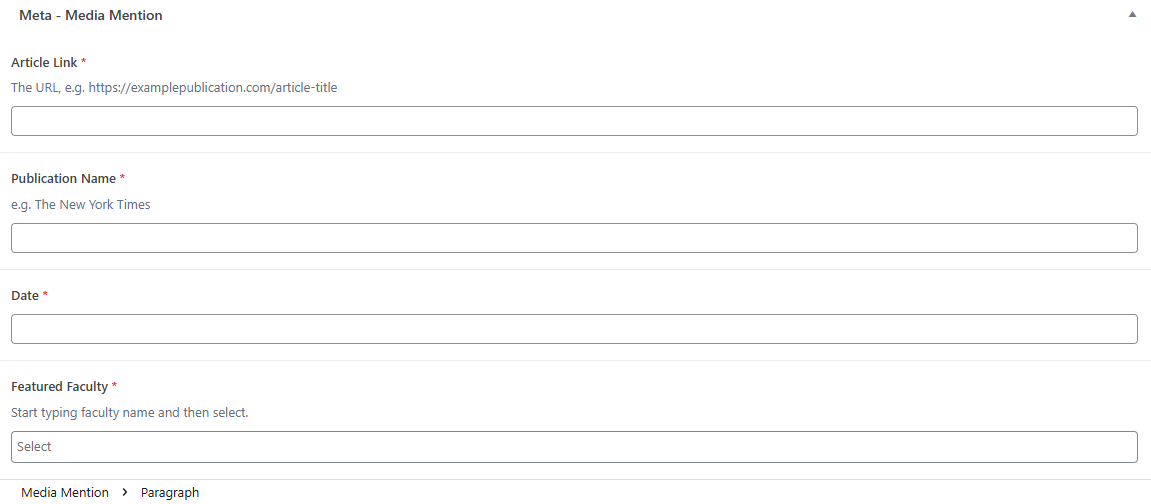Click the required asterisk beside Featured Faculty
Screen dimensions: 1151x504
pos(114,386)
